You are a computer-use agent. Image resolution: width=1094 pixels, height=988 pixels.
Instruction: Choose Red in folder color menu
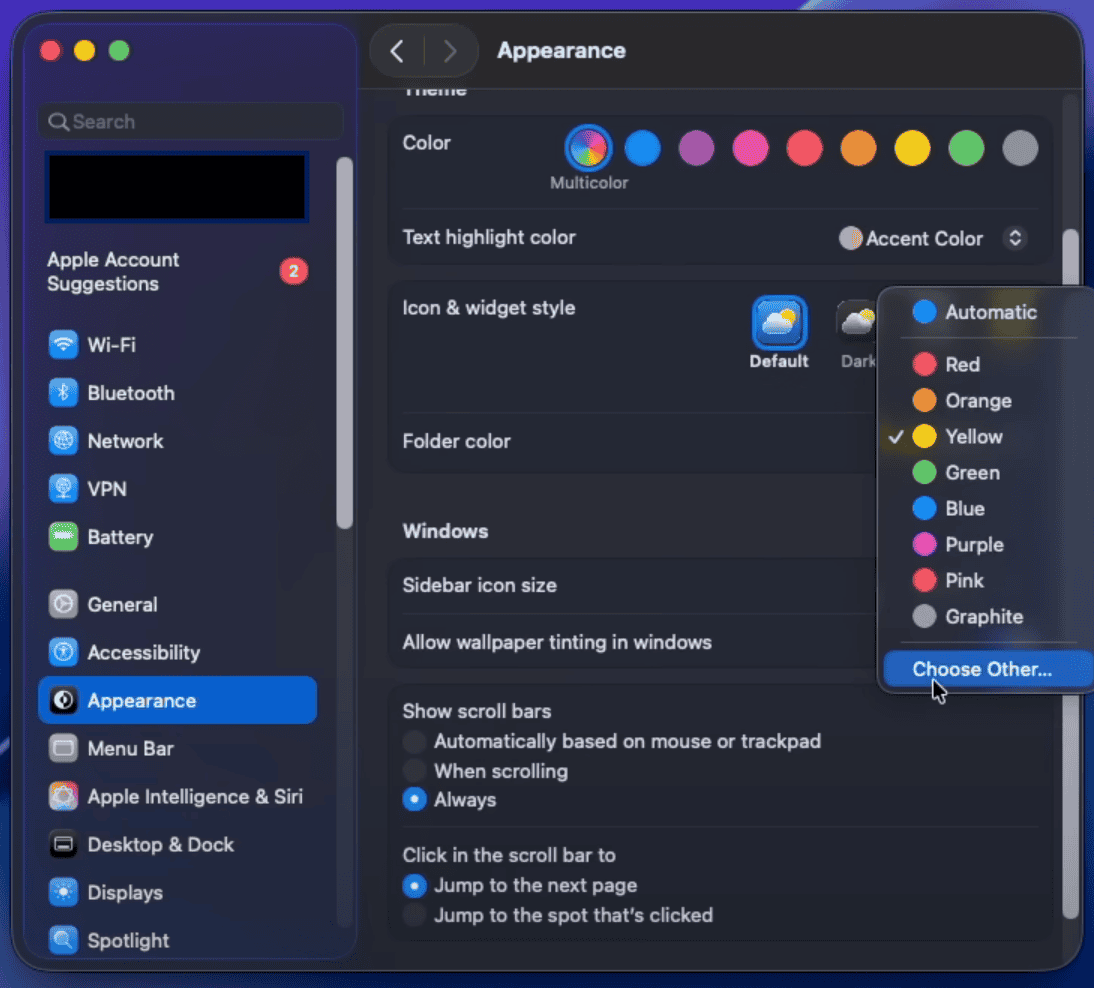coord(987,364)
